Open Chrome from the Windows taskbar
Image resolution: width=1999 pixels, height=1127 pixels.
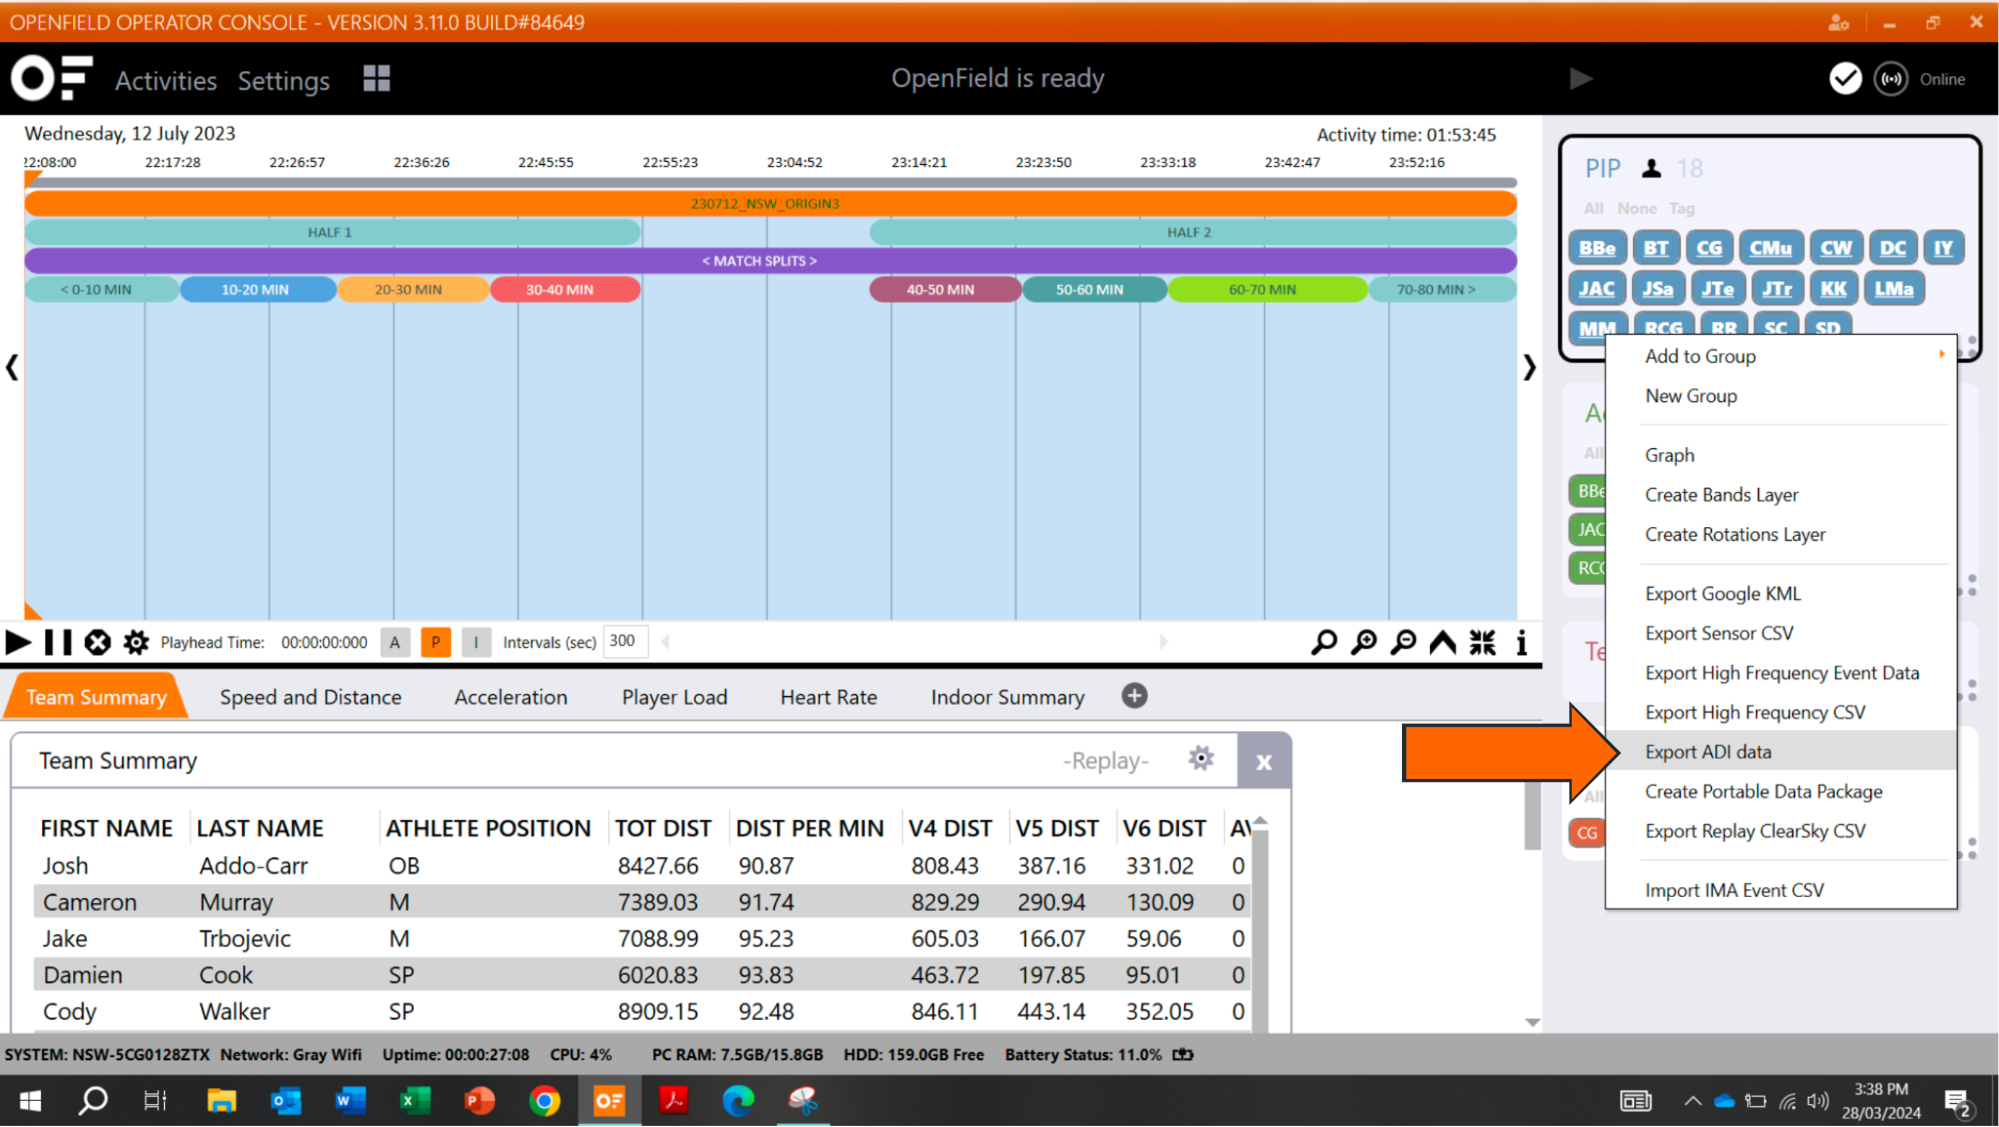544,1101
